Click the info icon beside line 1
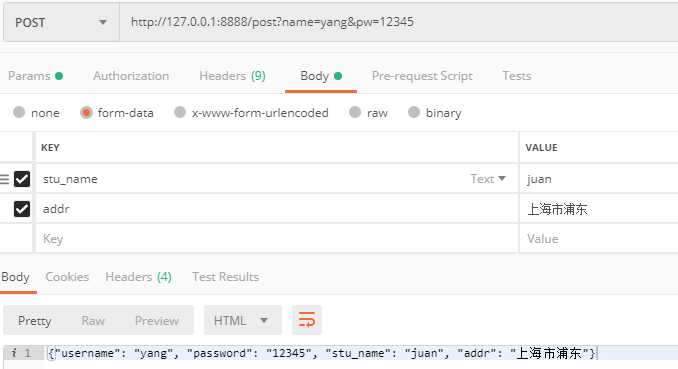 tap(14, 353)
